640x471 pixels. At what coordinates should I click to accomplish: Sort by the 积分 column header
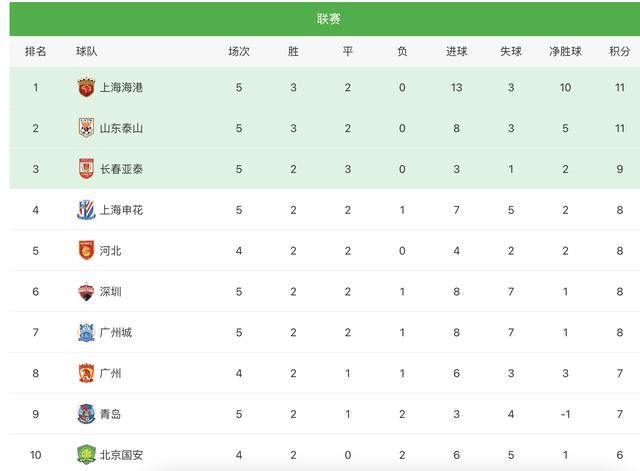coord(620,51)
